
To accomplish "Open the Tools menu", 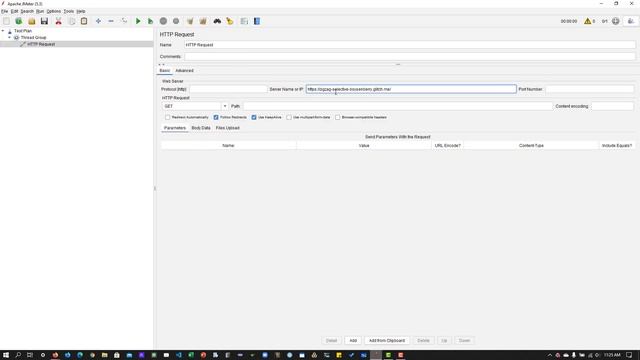I will click(69, 11).
